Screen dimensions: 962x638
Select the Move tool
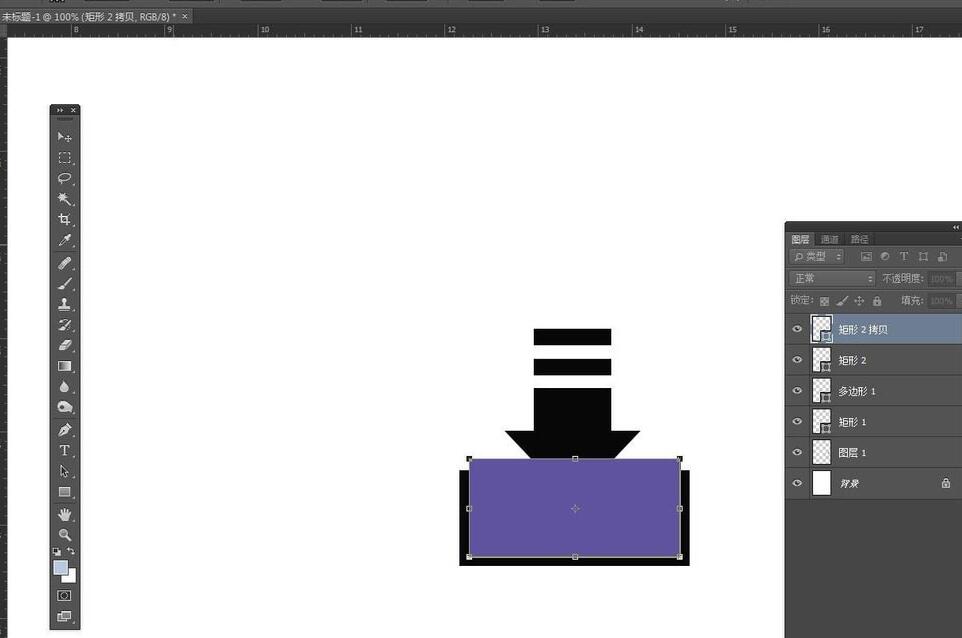[65, 137]
